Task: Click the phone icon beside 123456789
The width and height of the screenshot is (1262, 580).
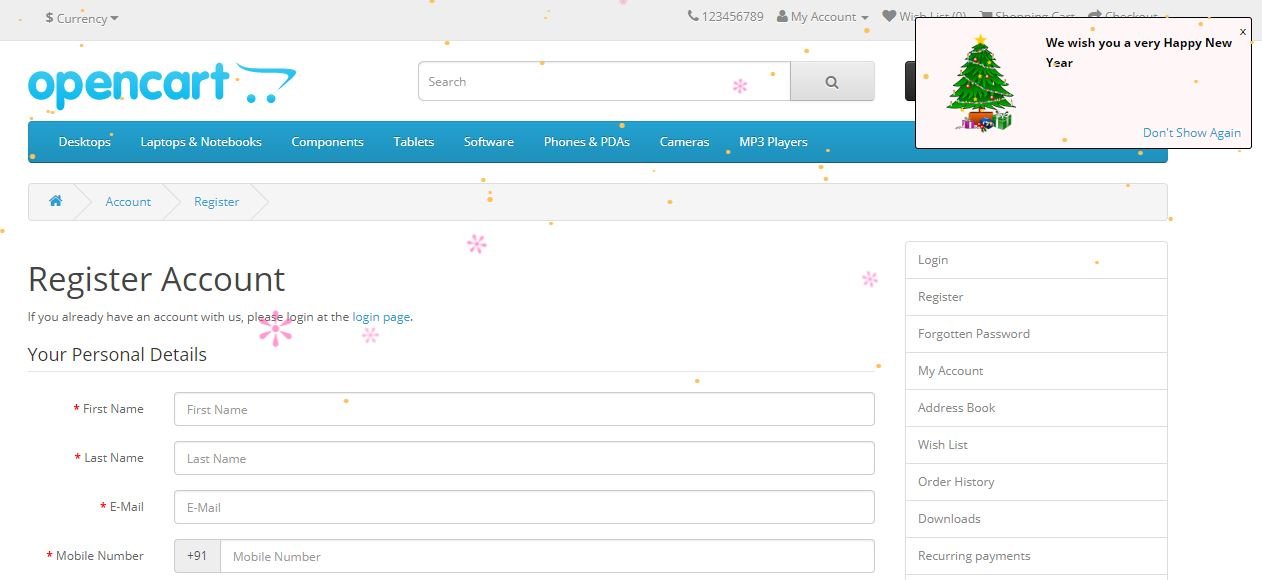Action: coord(693,16)
